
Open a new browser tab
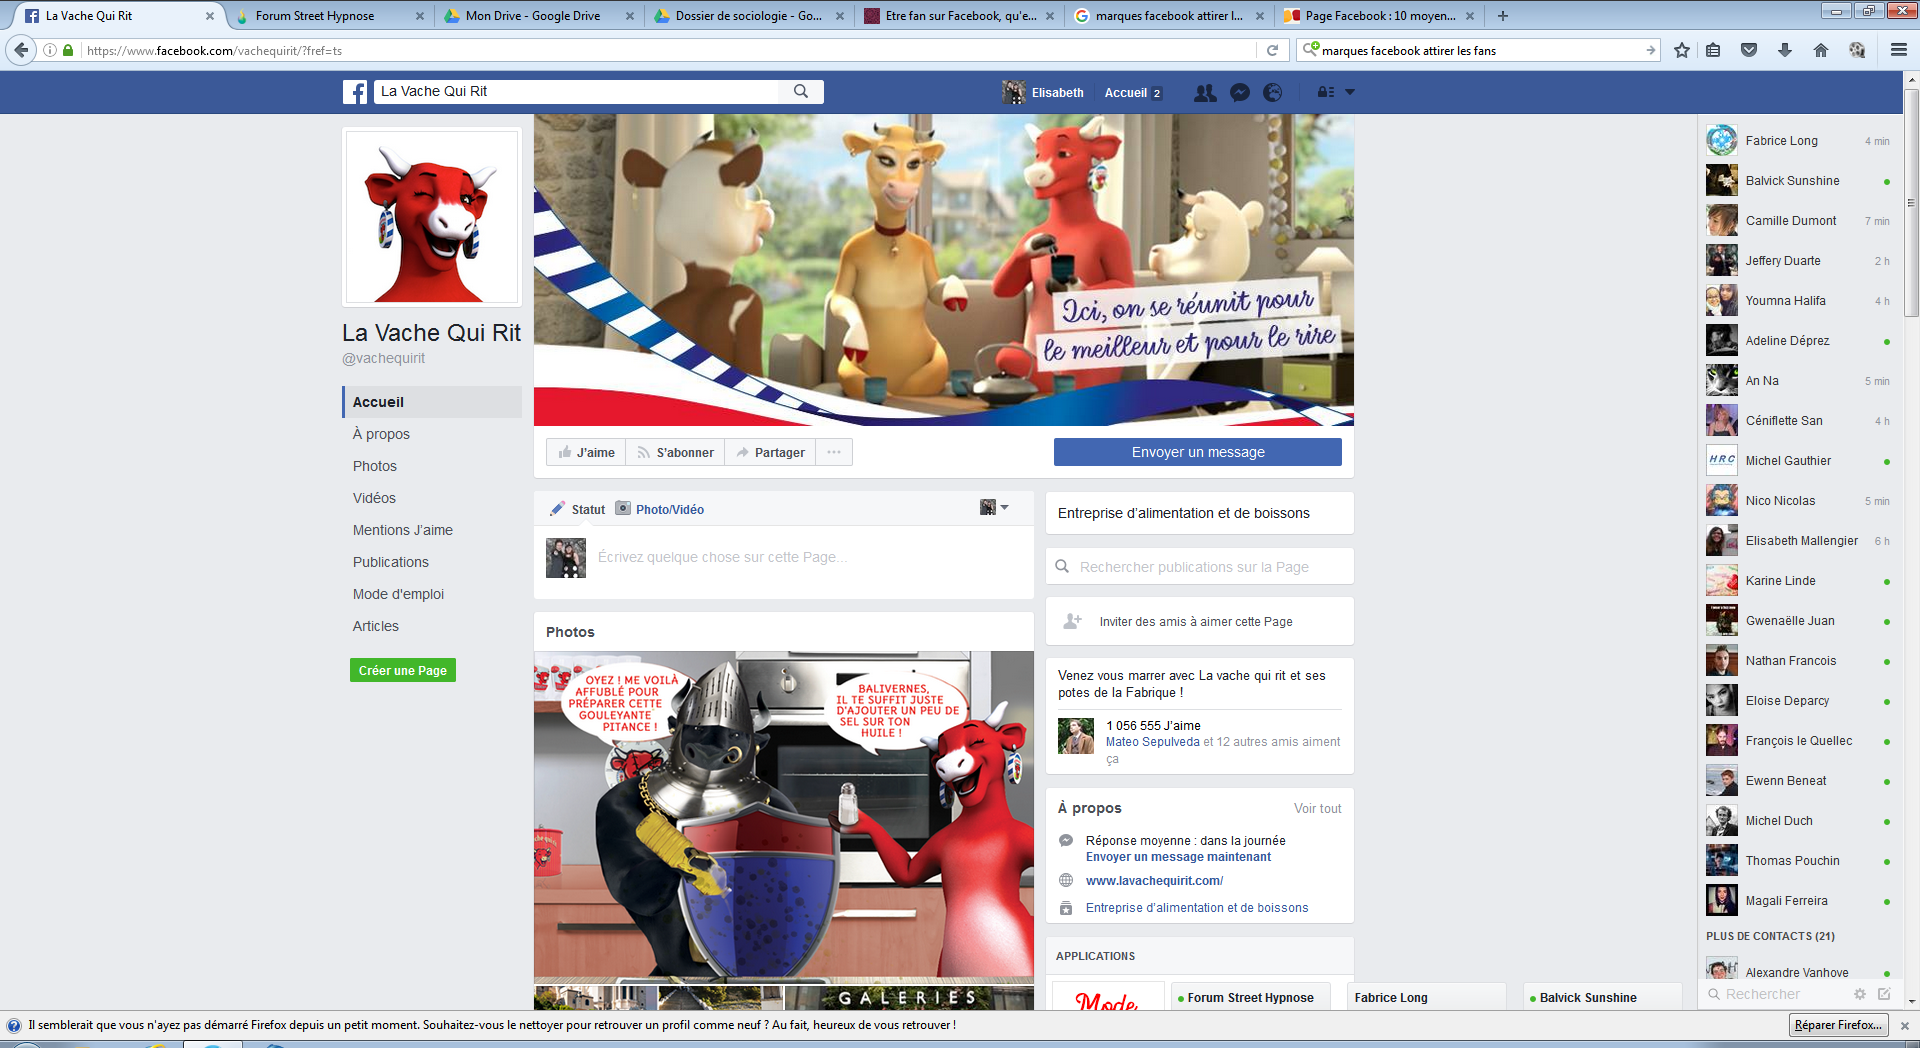[x=1502, y=16]
